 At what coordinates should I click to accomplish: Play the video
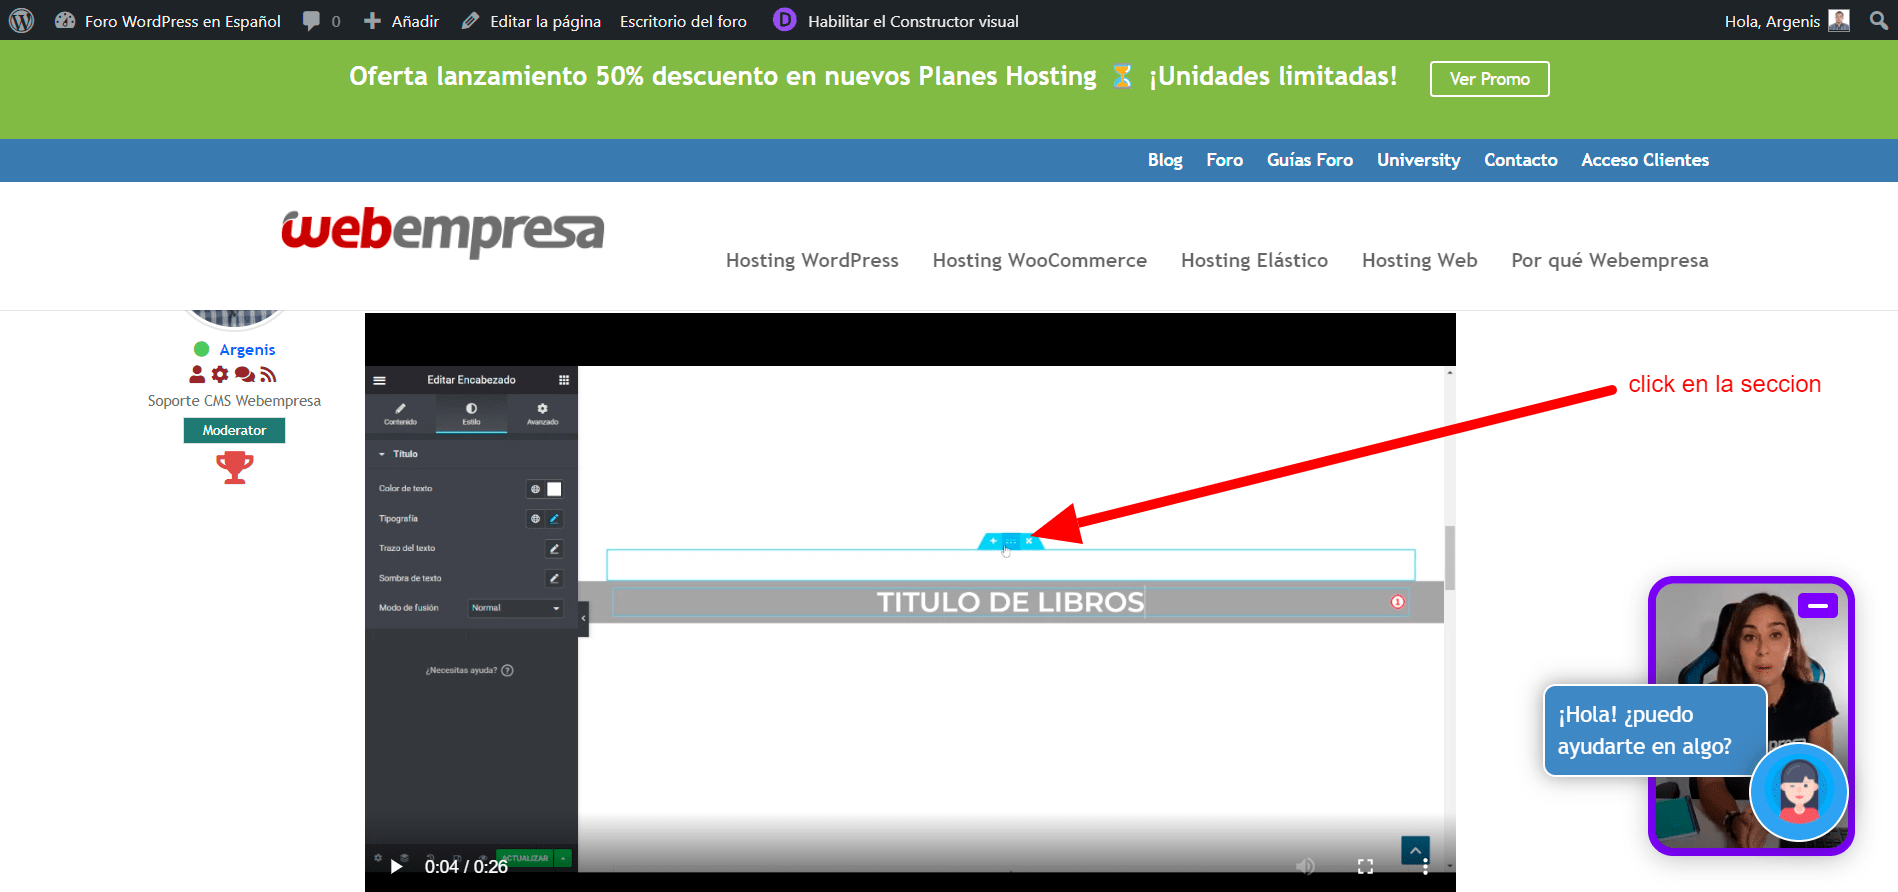[396, 866]
